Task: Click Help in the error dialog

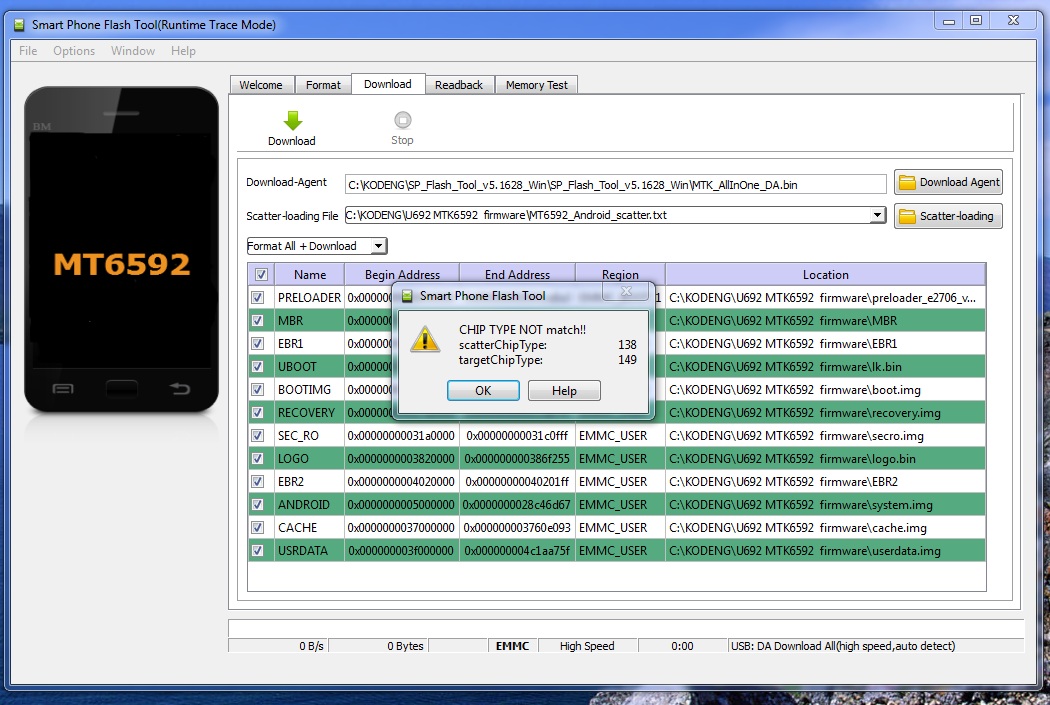Action: tap(564, 391)
